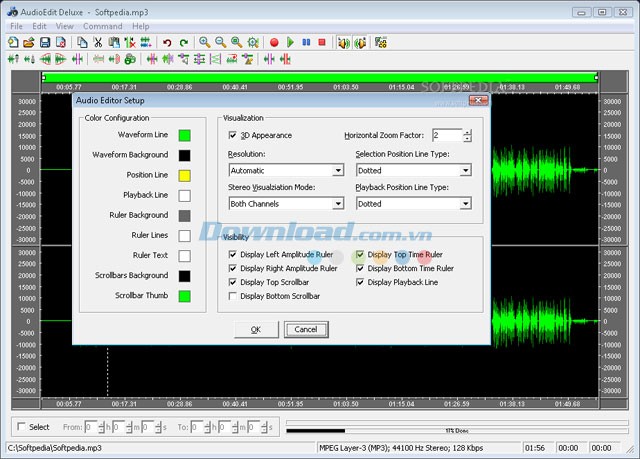Click the OK button
This screenshot has width=640, height=459.
coord(256,329)
